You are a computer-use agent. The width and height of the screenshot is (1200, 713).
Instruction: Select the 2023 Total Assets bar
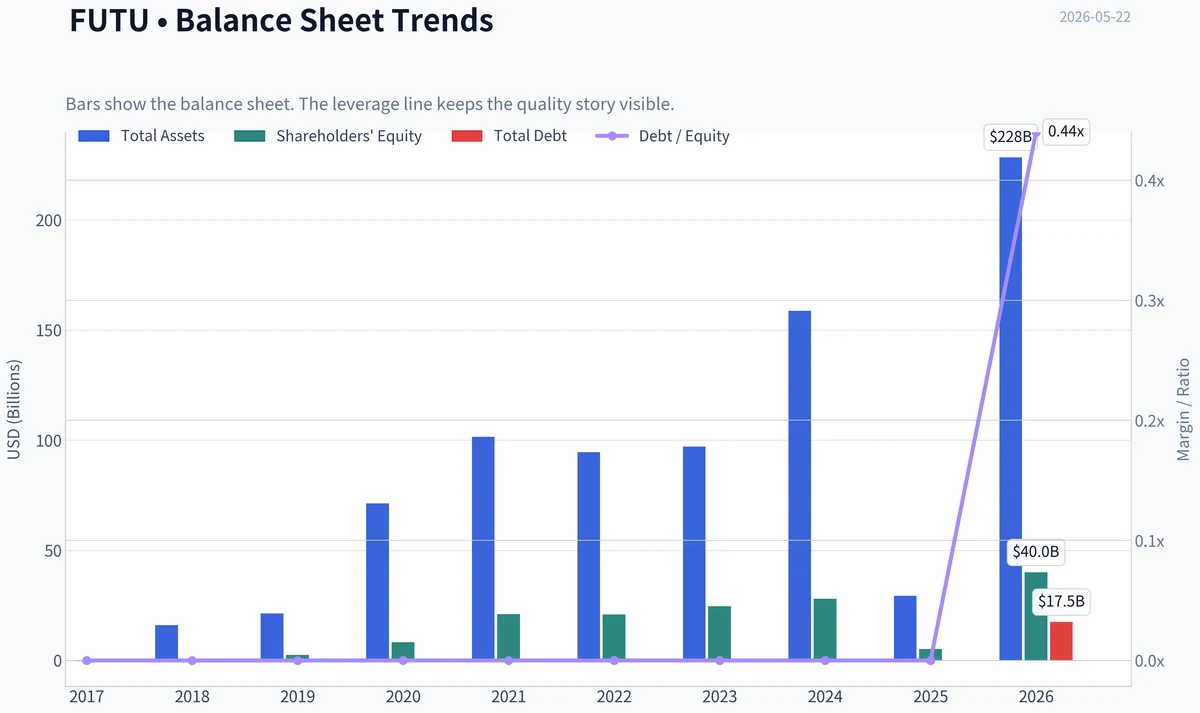click(x=694, y=554)
